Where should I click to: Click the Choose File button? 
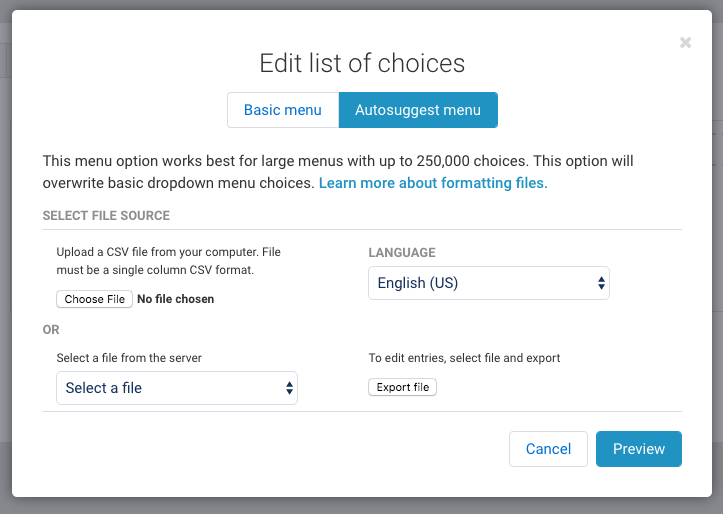[x=95, y=299]
